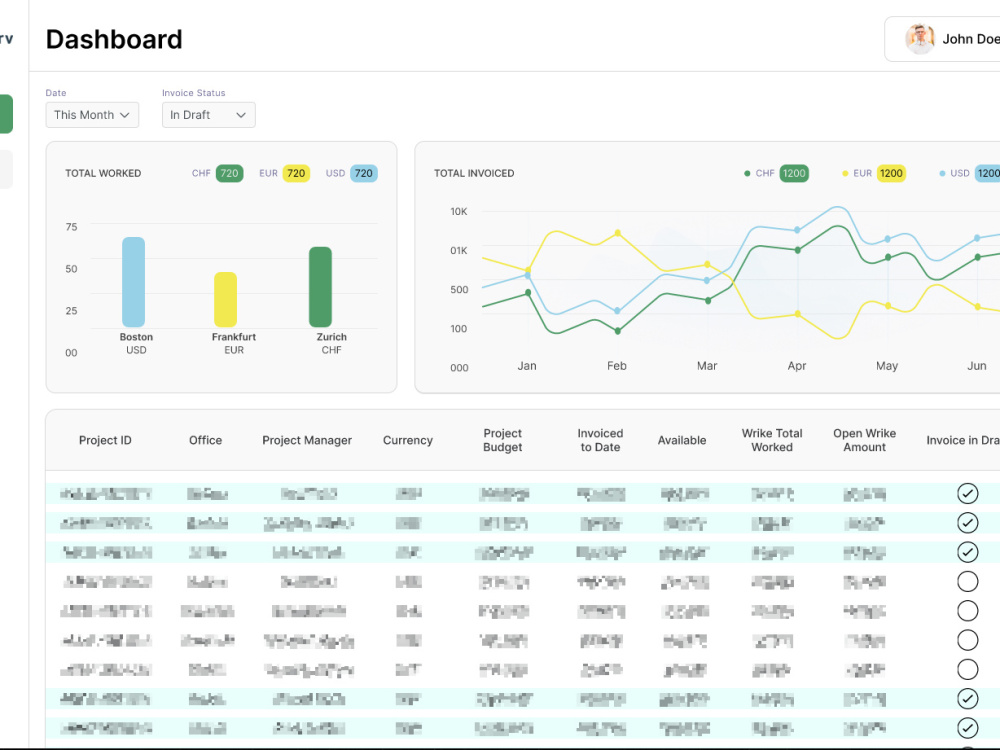Screen dimensions: 1000x750
Task: Open the Date dropdown showing This Month
Action: pyautogui.click(x=92, y=115)
